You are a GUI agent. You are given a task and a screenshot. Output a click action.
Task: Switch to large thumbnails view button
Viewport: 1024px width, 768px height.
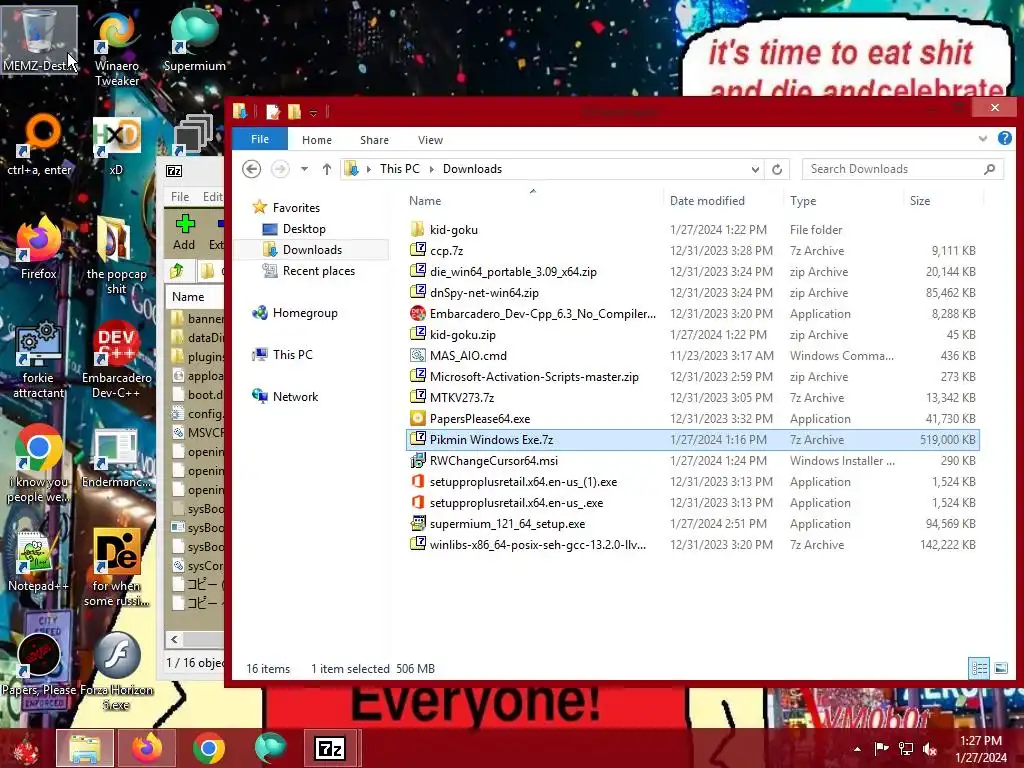pyautogui.click(x=1000, y=668)
